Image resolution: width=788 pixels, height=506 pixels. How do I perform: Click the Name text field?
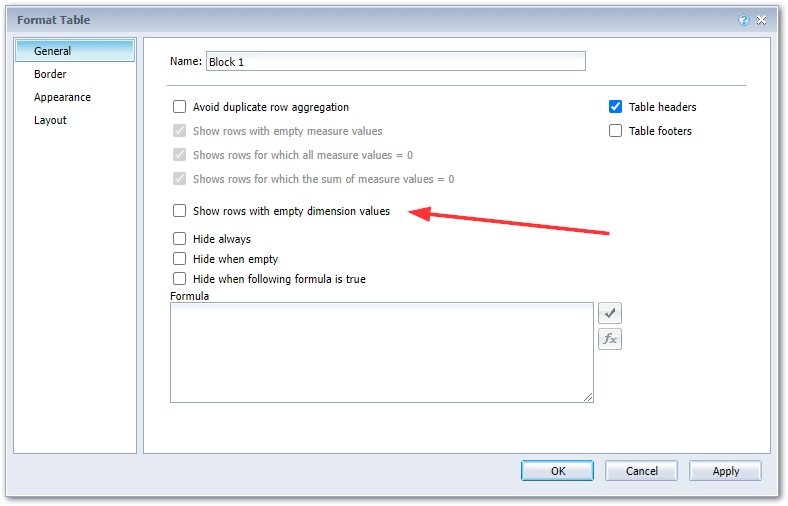395,62
